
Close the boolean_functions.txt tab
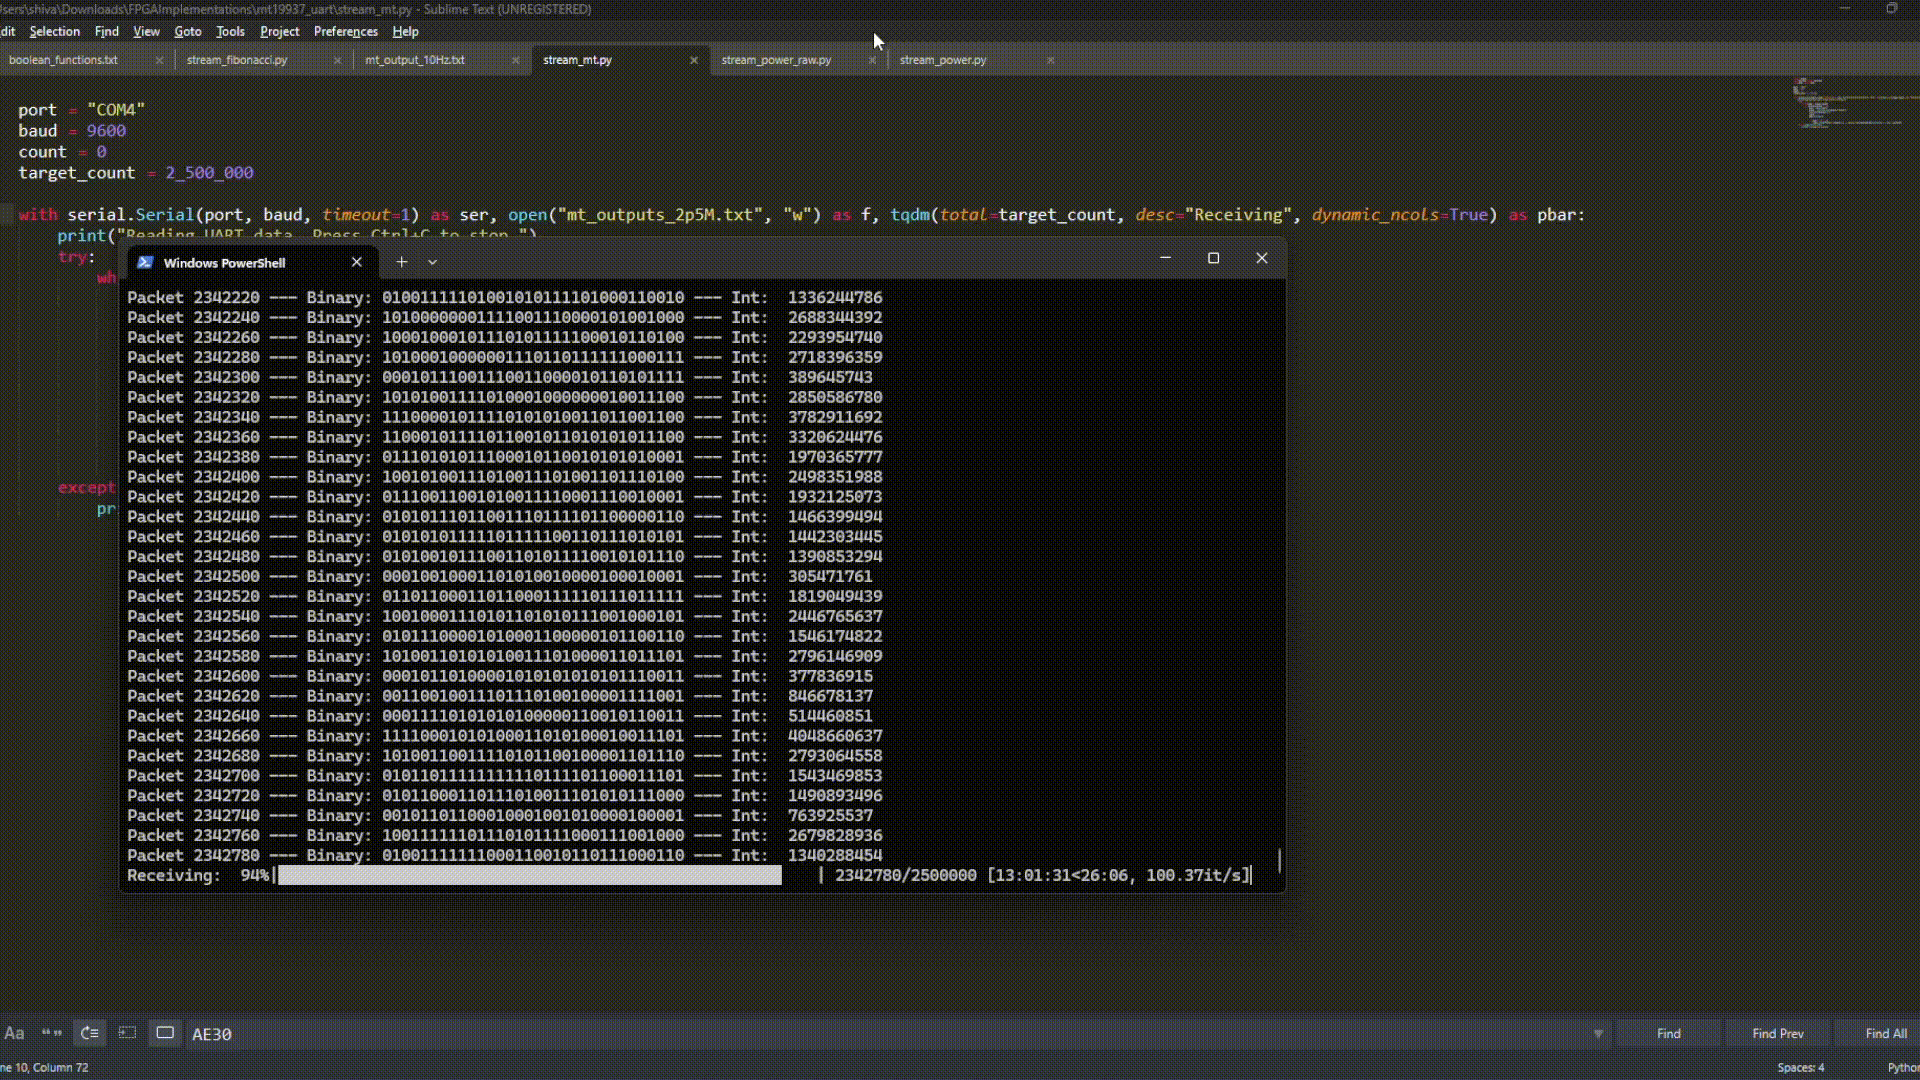(x=159, y=60)
